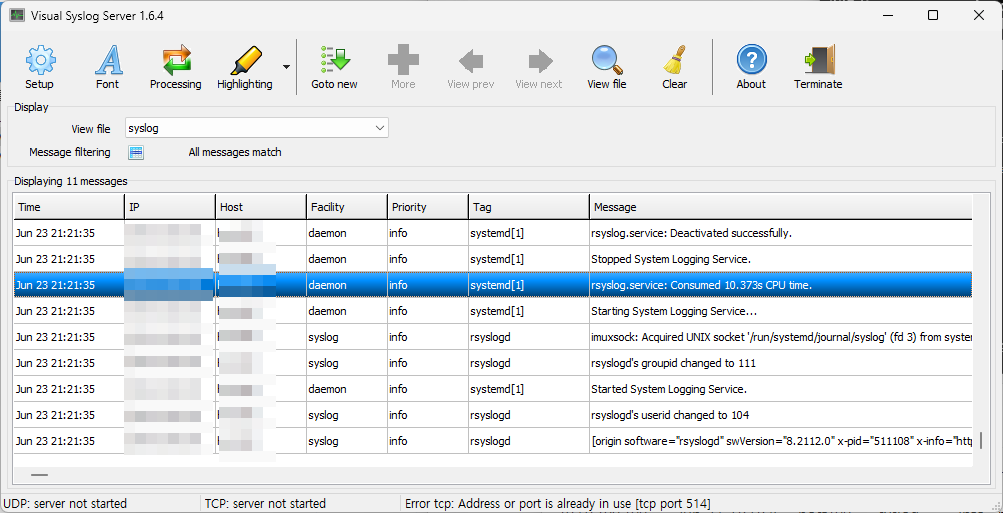Select 'Starting System Logging Service…' message
This screenshot has width=1003, height=513.
tap(674, 311)
